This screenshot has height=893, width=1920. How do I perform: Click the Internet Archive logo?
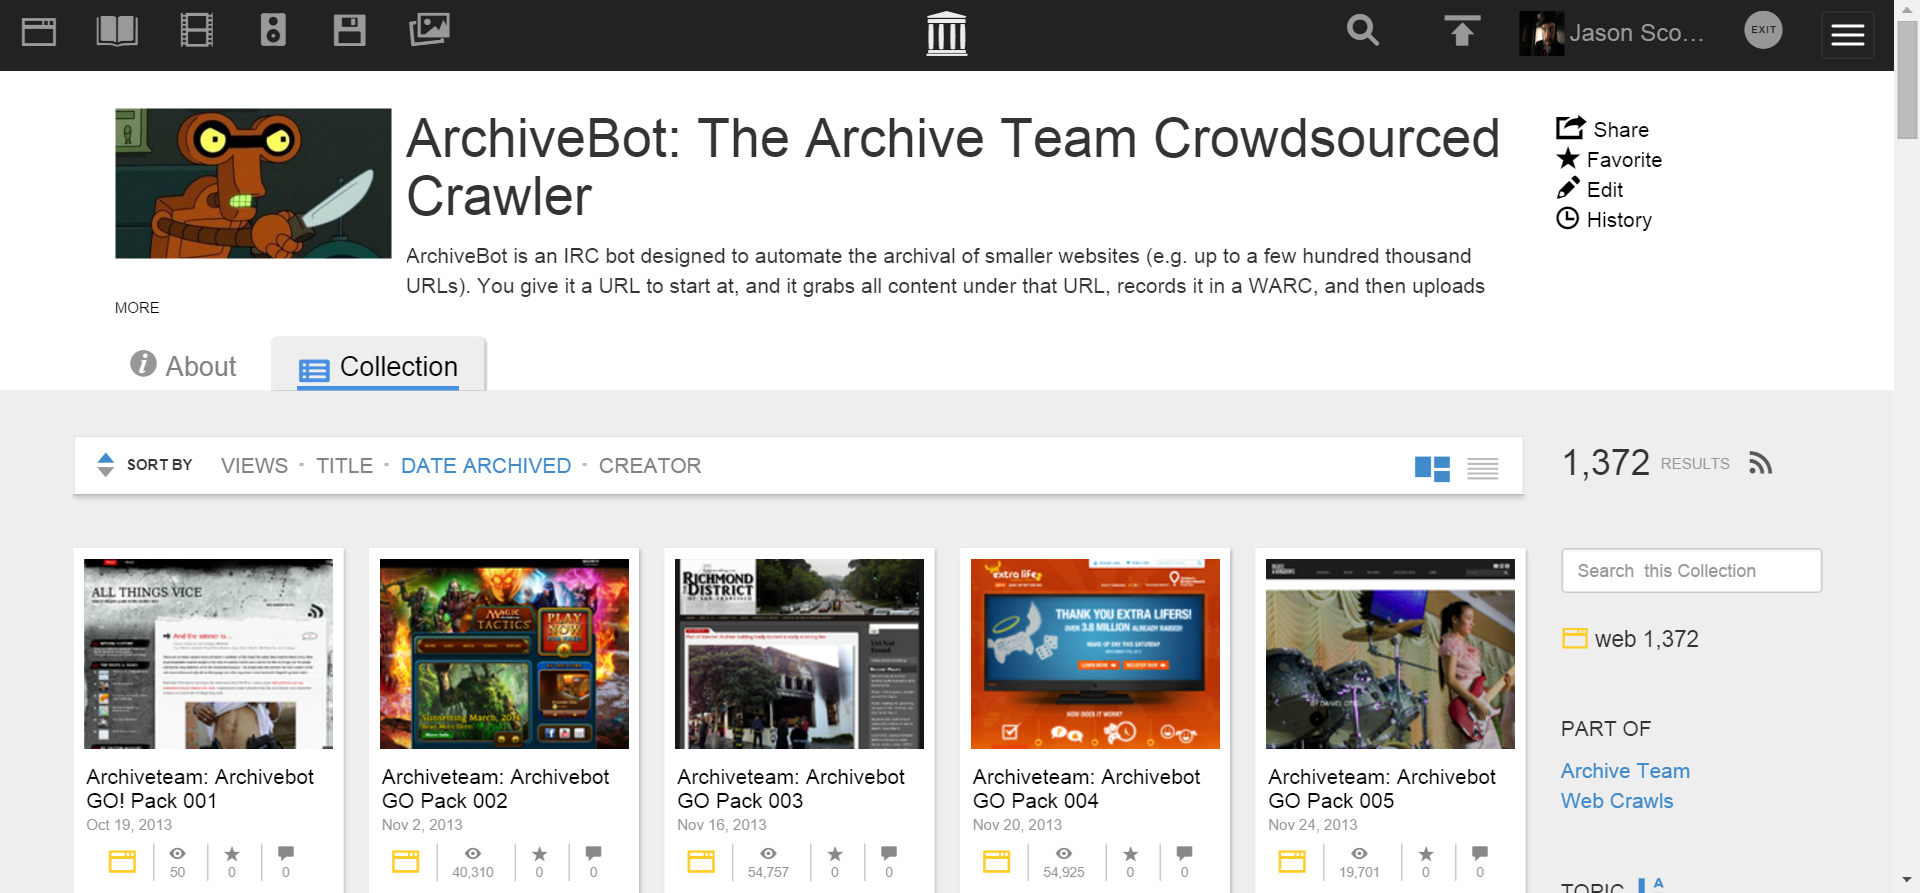(x=946, y=34)
